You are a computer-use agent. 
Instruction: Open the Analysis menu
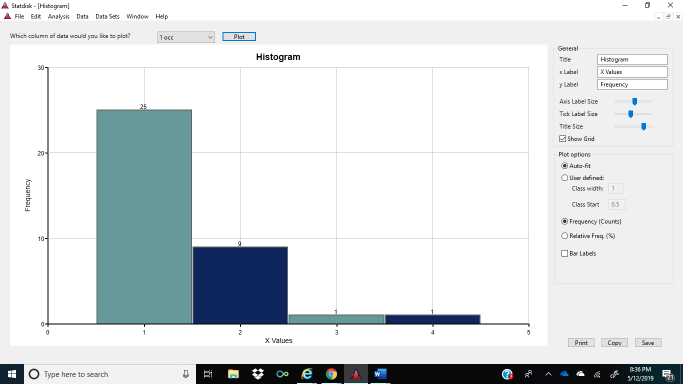click(x=58, y=17)
